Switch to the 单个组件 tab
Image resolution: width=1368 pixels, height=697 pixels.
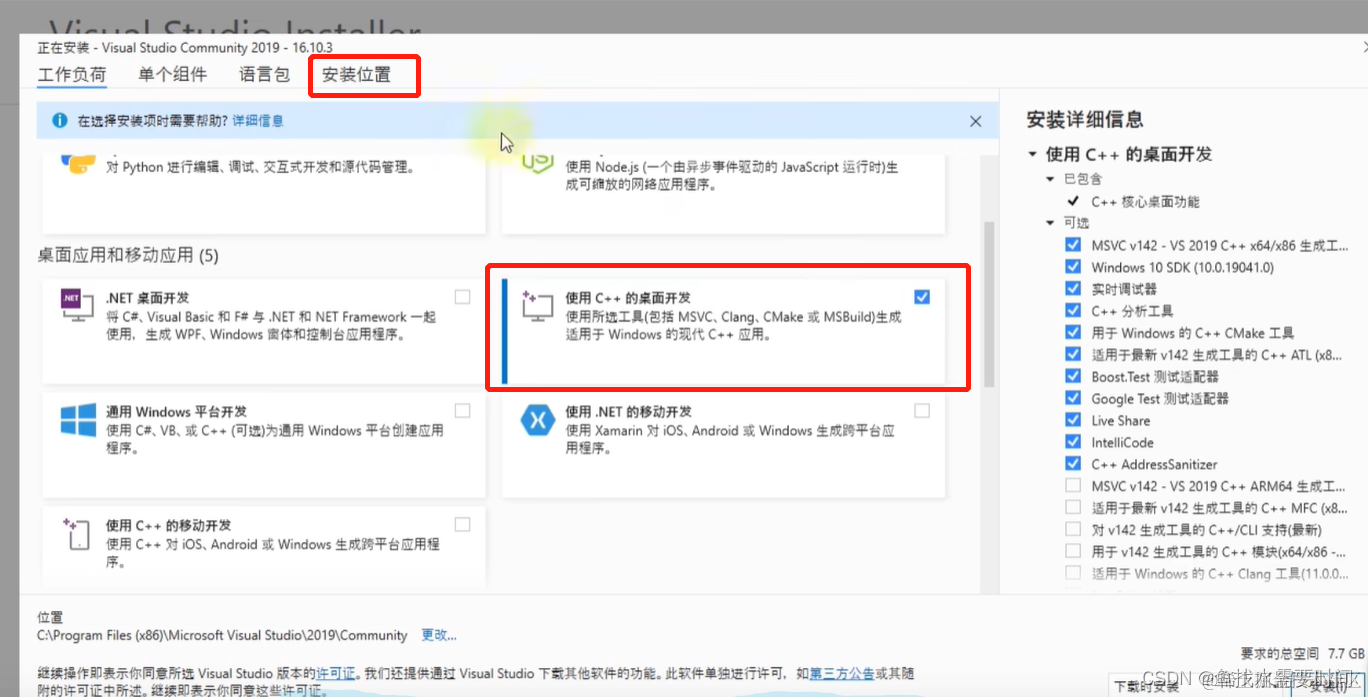pyautogui.click(x=171, y=74)
